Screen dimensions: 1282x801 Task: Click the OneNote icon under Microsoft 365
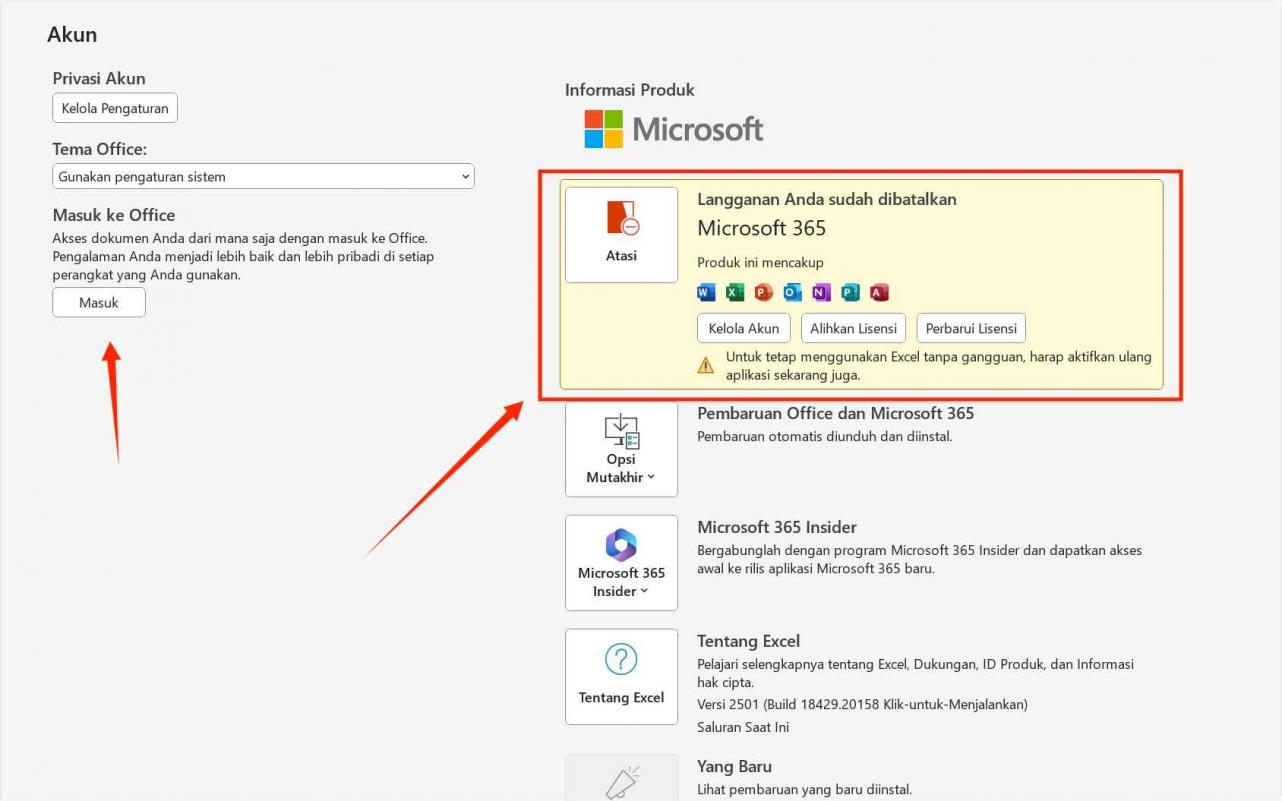click(819, 292)
